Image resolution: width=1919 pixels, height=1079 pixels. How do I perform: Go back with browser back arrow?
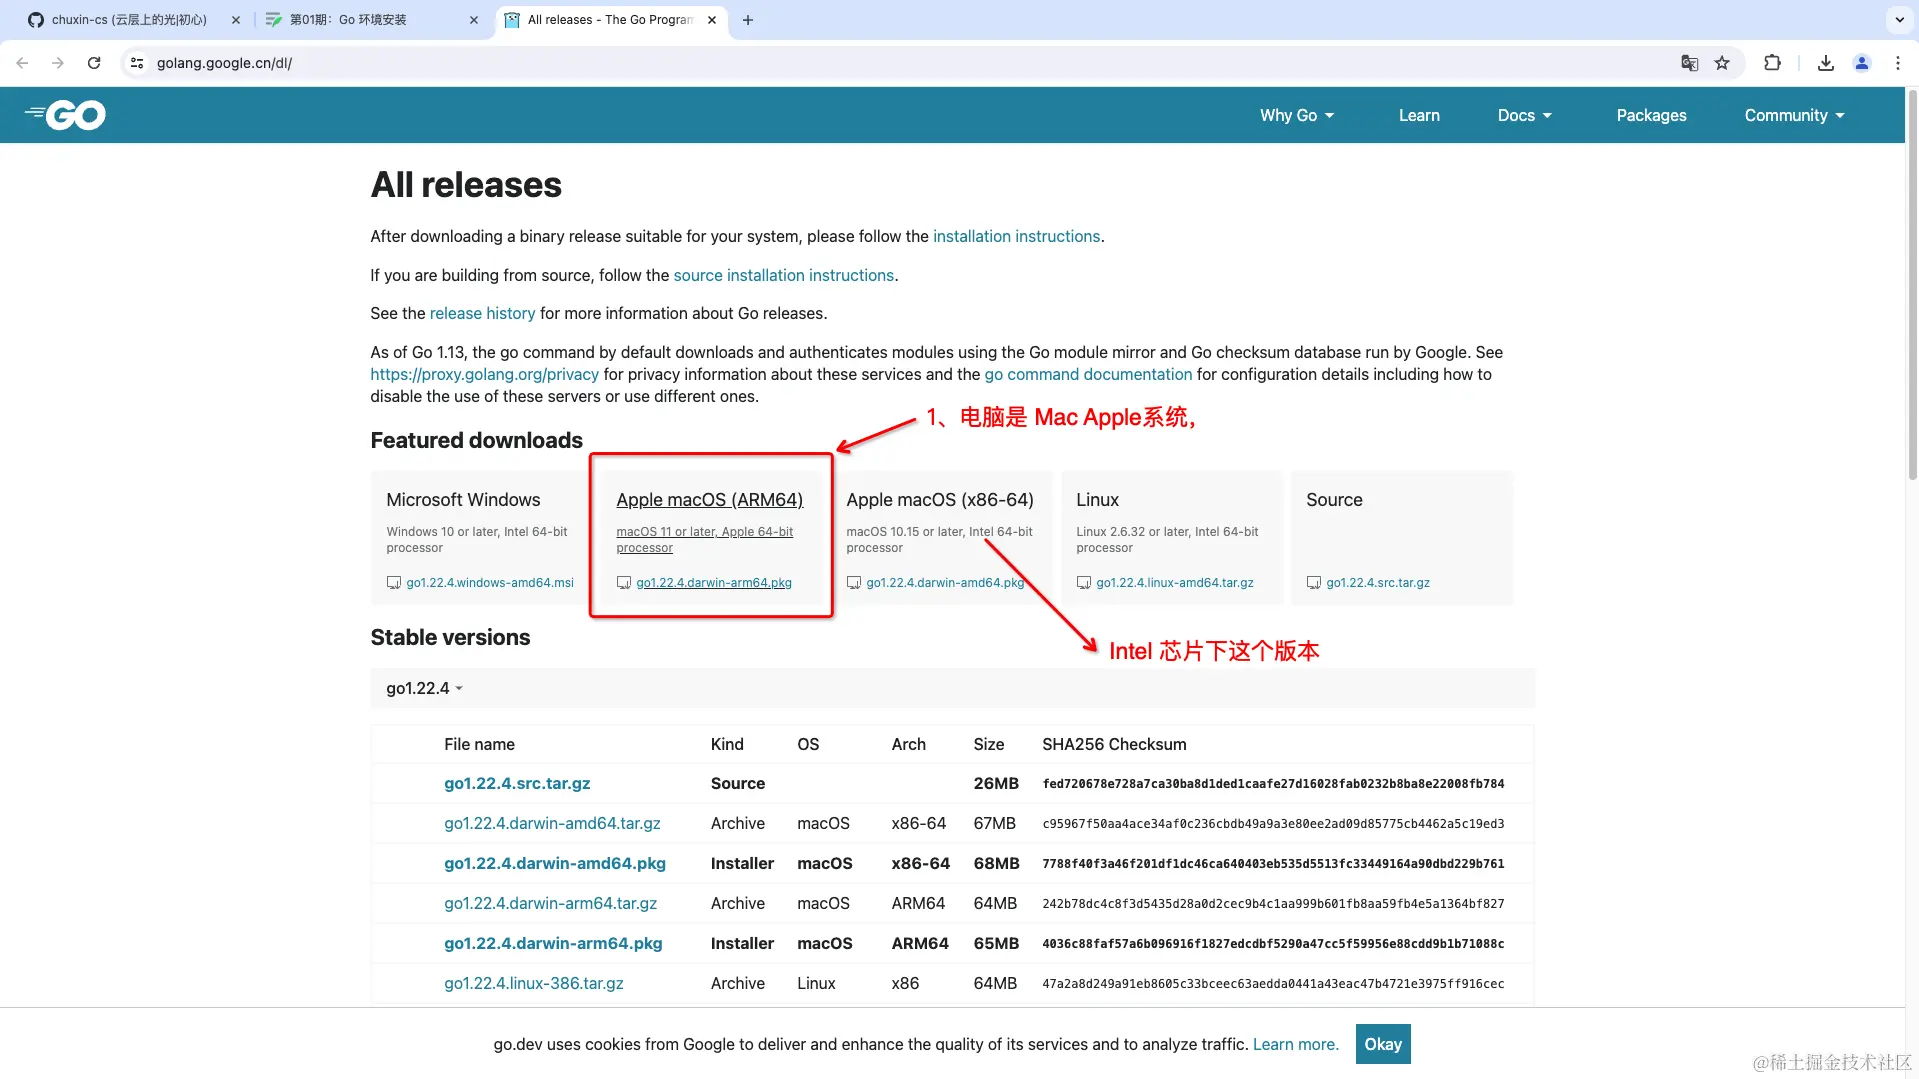22,63
